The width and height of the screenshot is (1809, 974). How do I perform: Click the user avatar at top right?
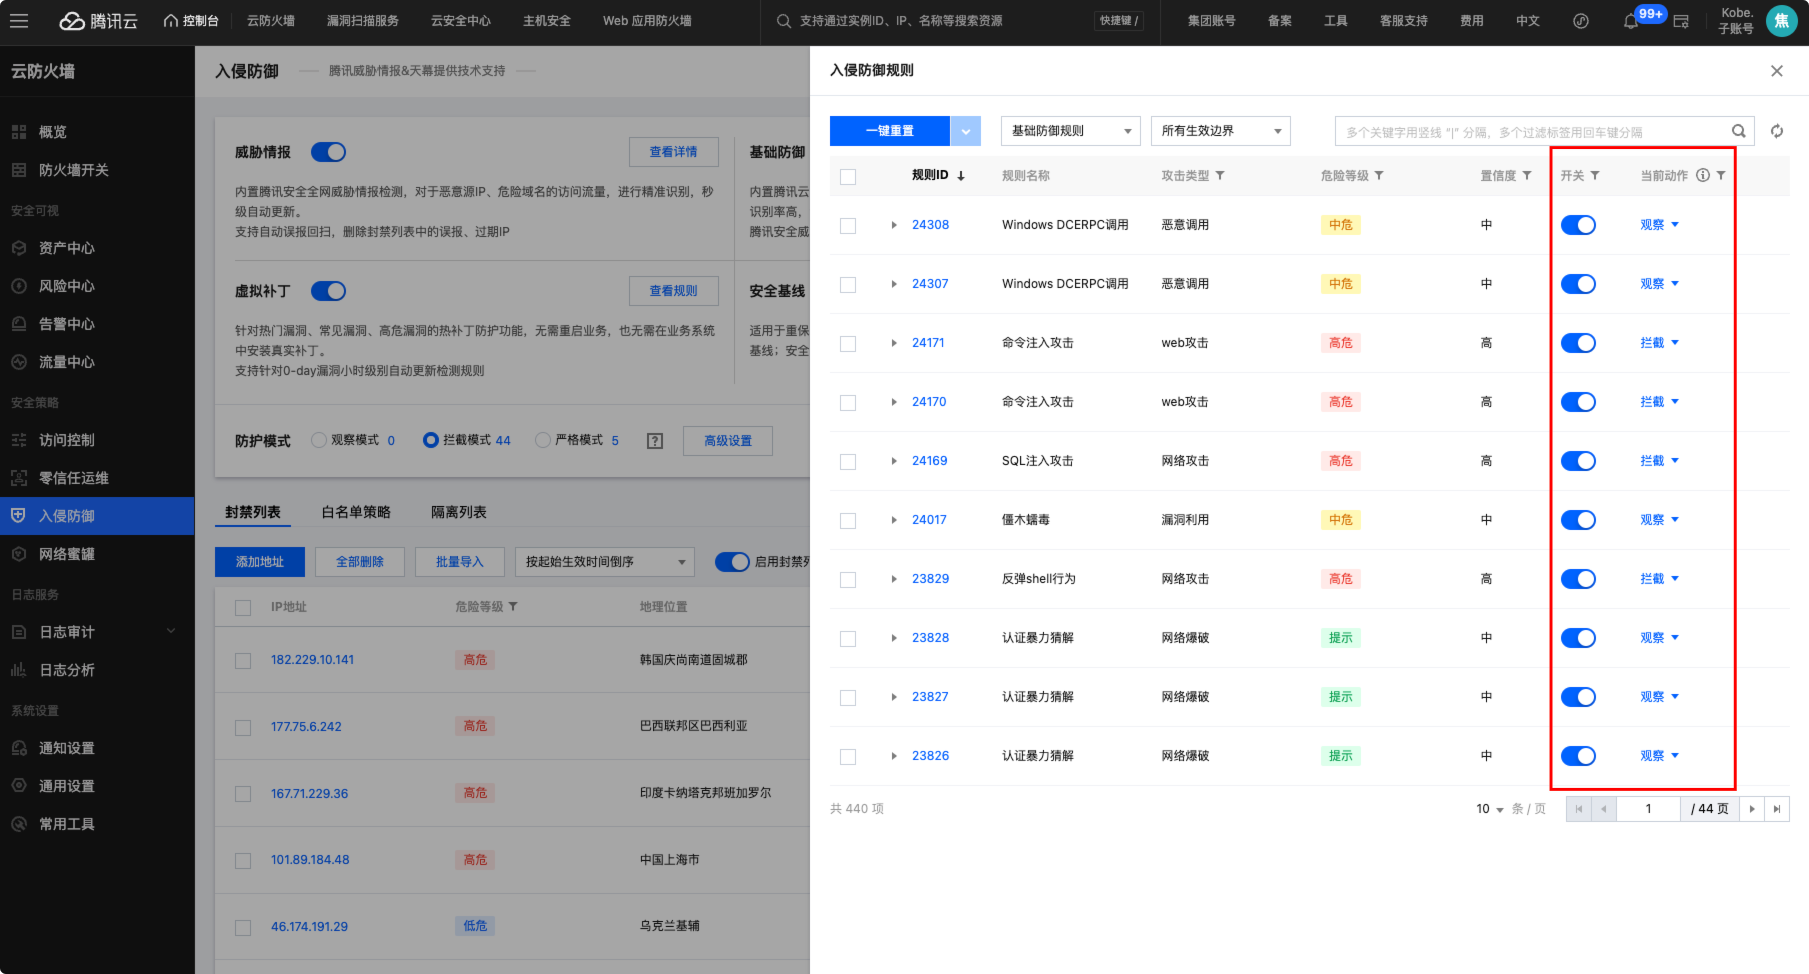1781,21
